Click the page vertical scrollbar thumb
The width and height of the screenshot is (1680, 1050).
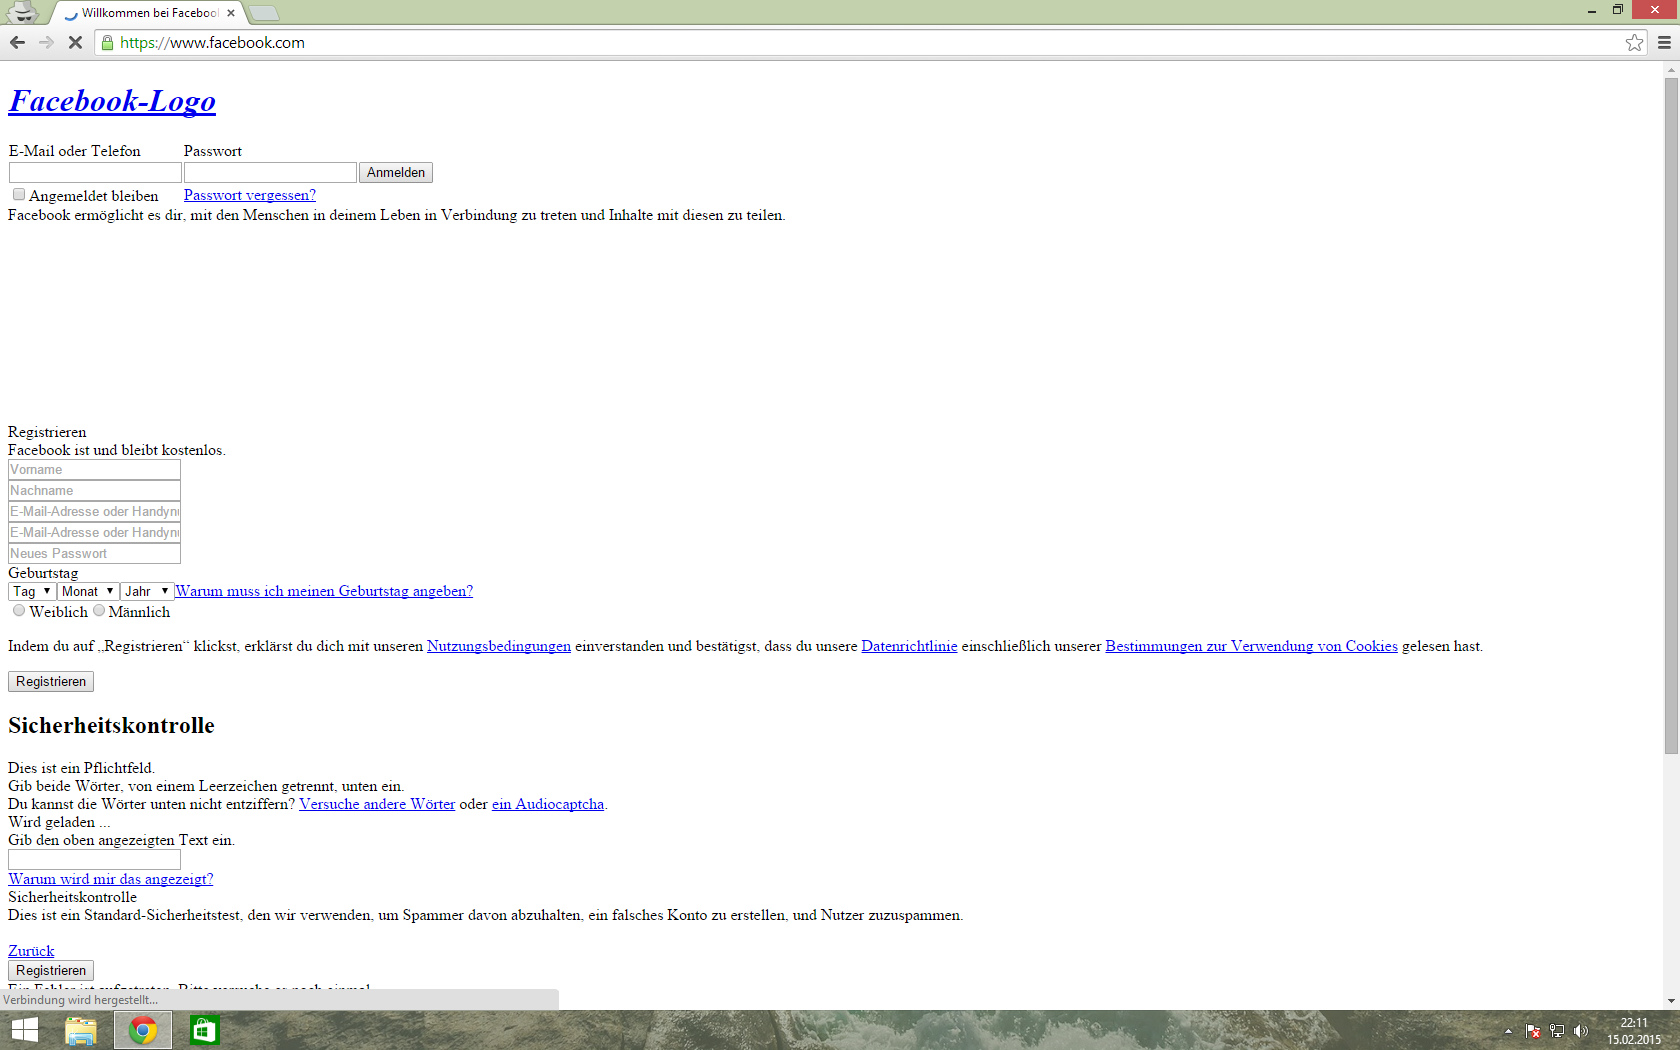click(x=1671, y=415)
